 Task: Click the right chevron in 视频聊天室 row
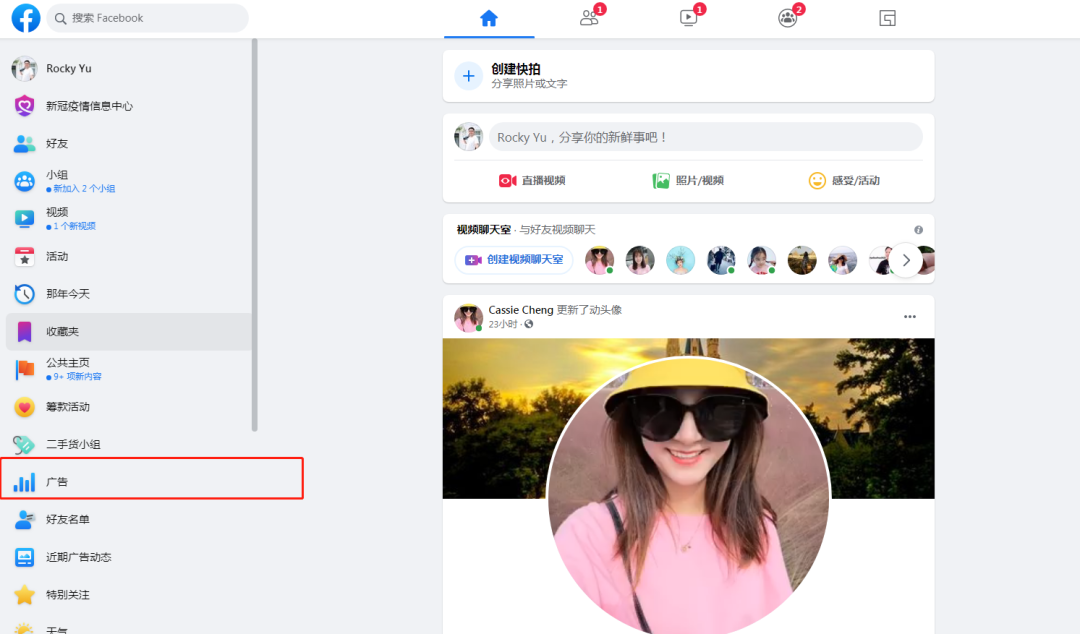pyautogui.click(x=906, y=260)
